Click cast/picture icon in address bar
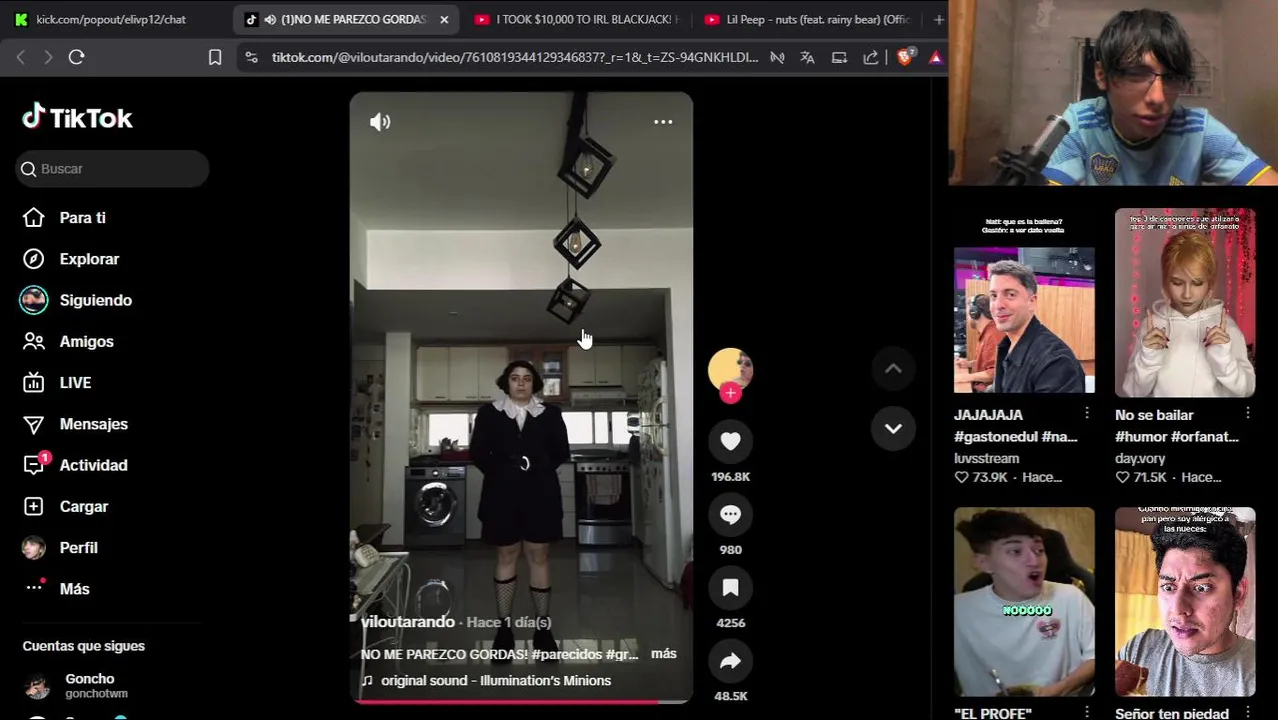 [x=839, y=57]
